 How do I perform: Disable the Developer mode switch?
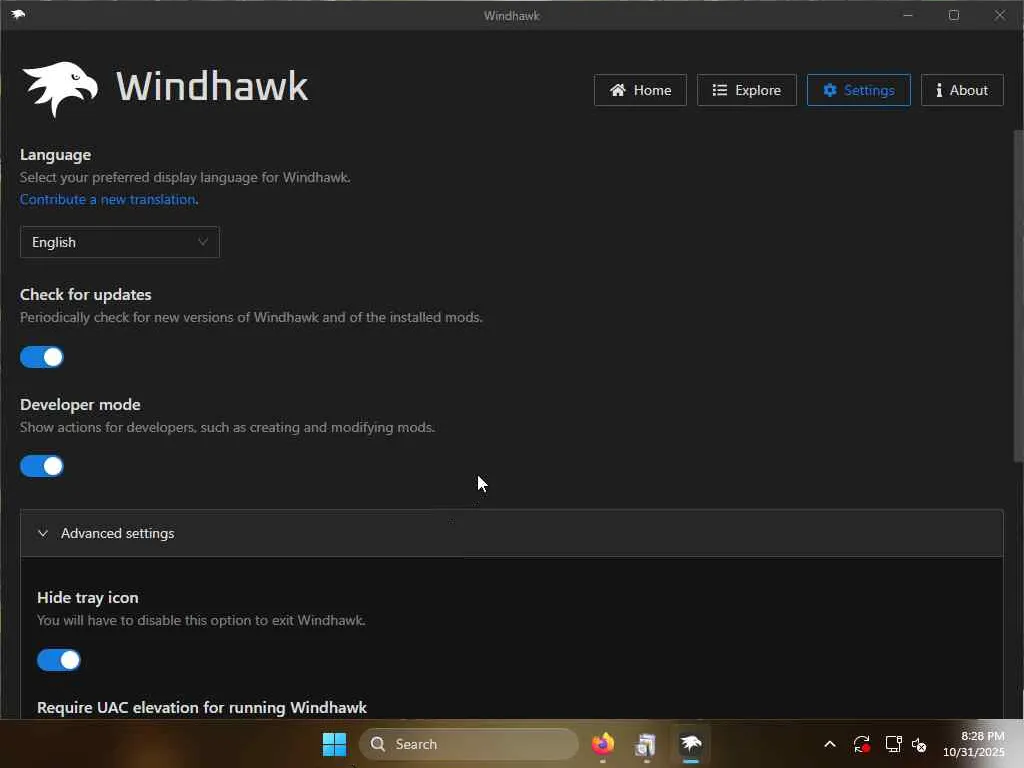click(42, 466)
